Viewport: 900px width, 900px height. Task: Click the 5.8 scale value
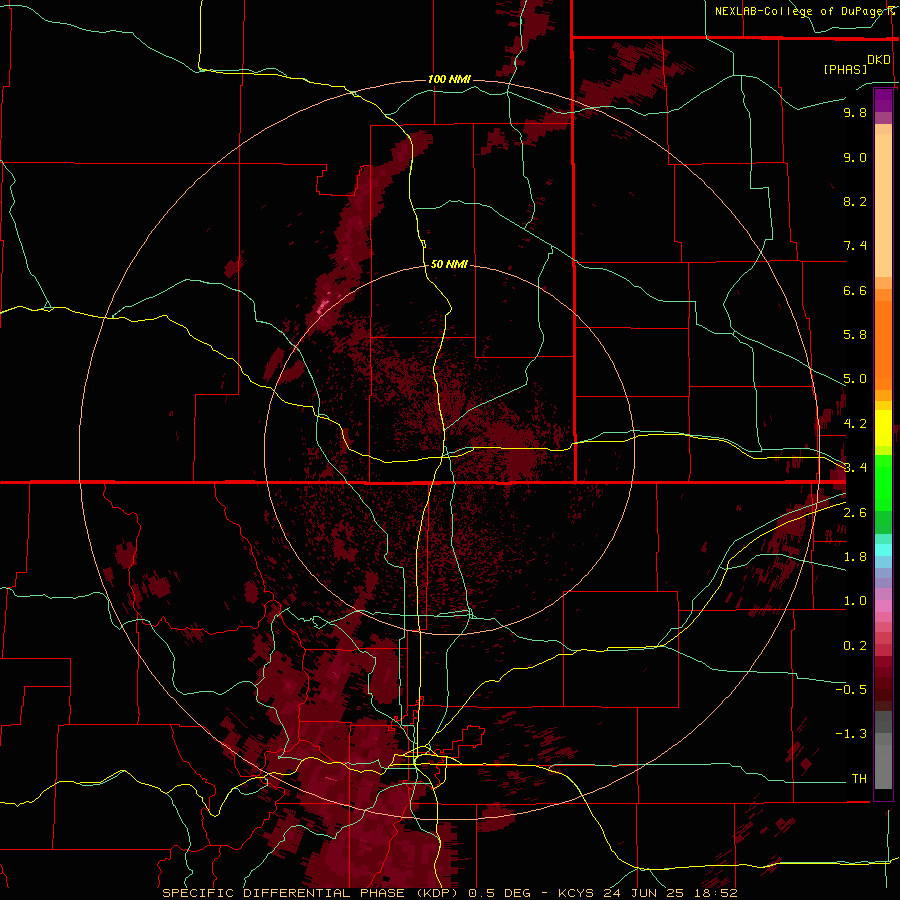[x=855, y=335]
